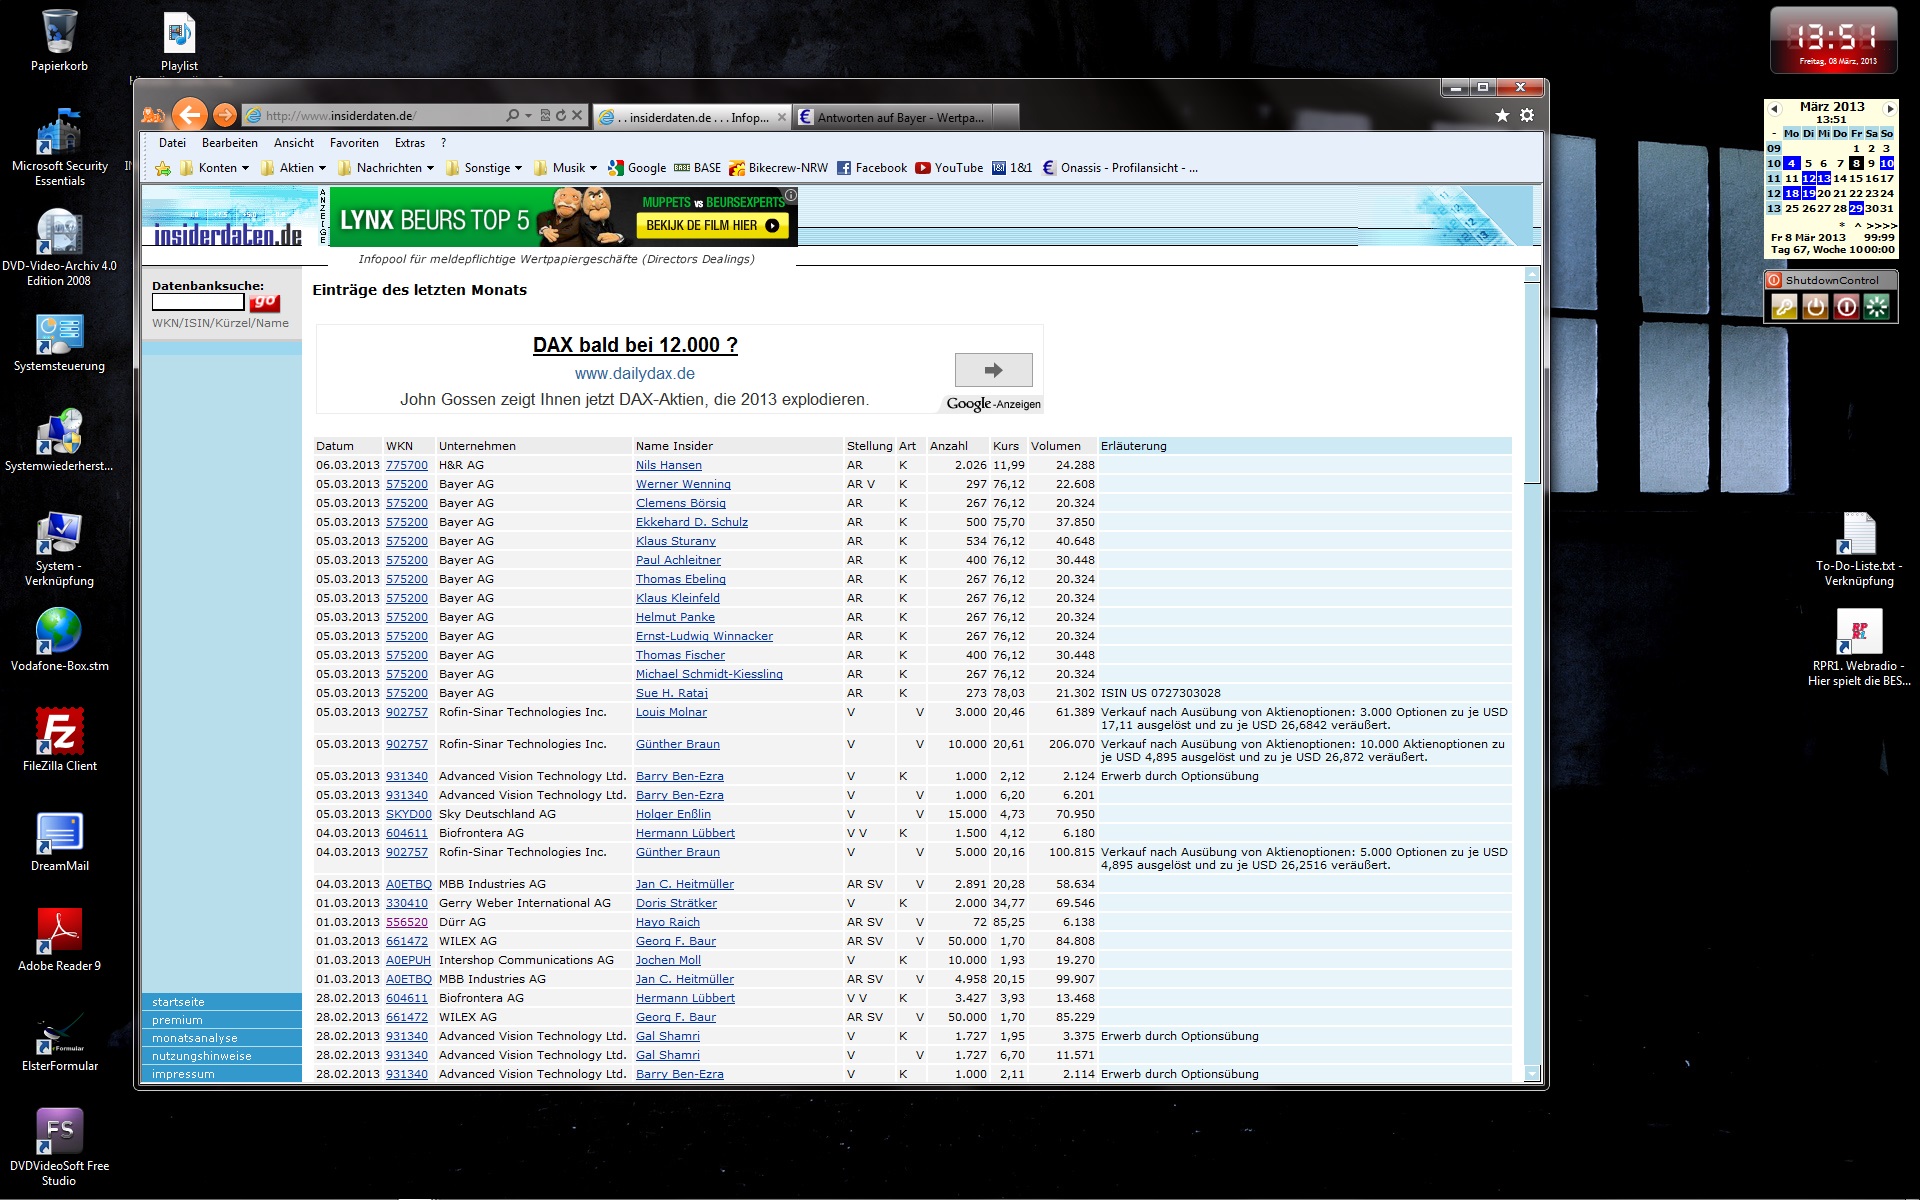Open Nils Hansen insider link
1920x1200 pixels.
pyautogui.click(x=668, y=465)
